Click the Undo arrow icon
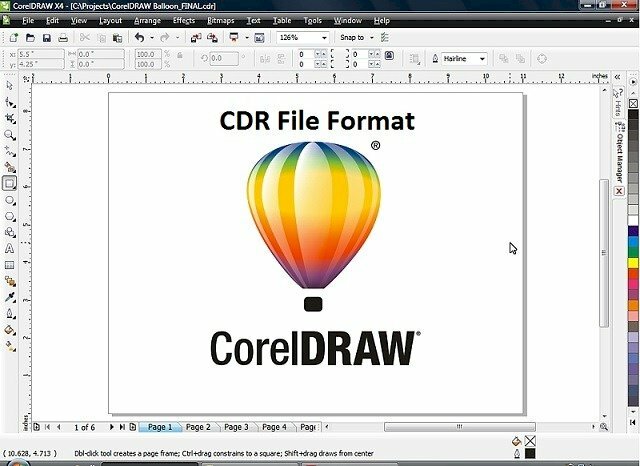 point(139,38)
